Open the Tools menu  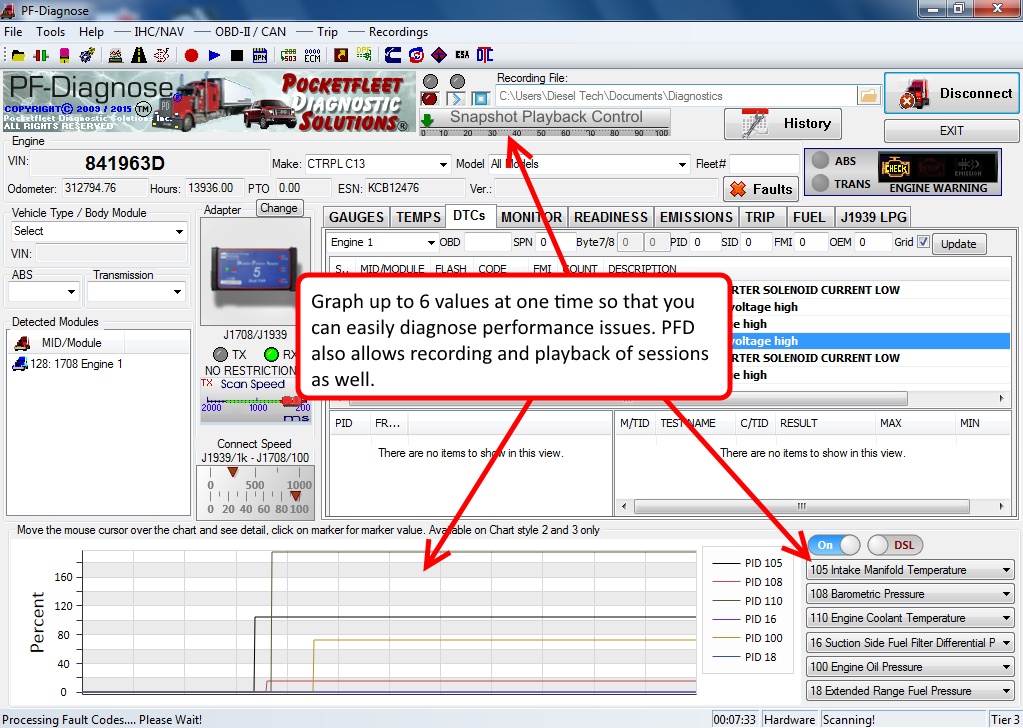point(50,31)
